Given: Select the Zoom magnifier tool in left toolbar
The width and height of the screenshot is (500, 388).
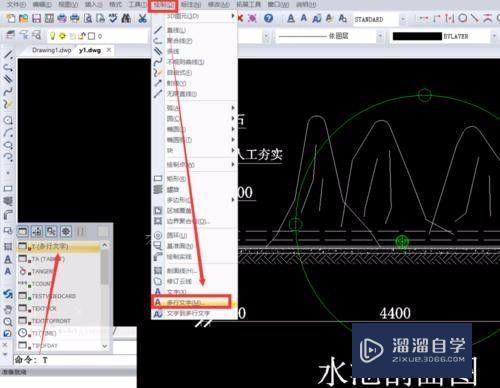Looking at the screenshot, I should pos(8,321).
